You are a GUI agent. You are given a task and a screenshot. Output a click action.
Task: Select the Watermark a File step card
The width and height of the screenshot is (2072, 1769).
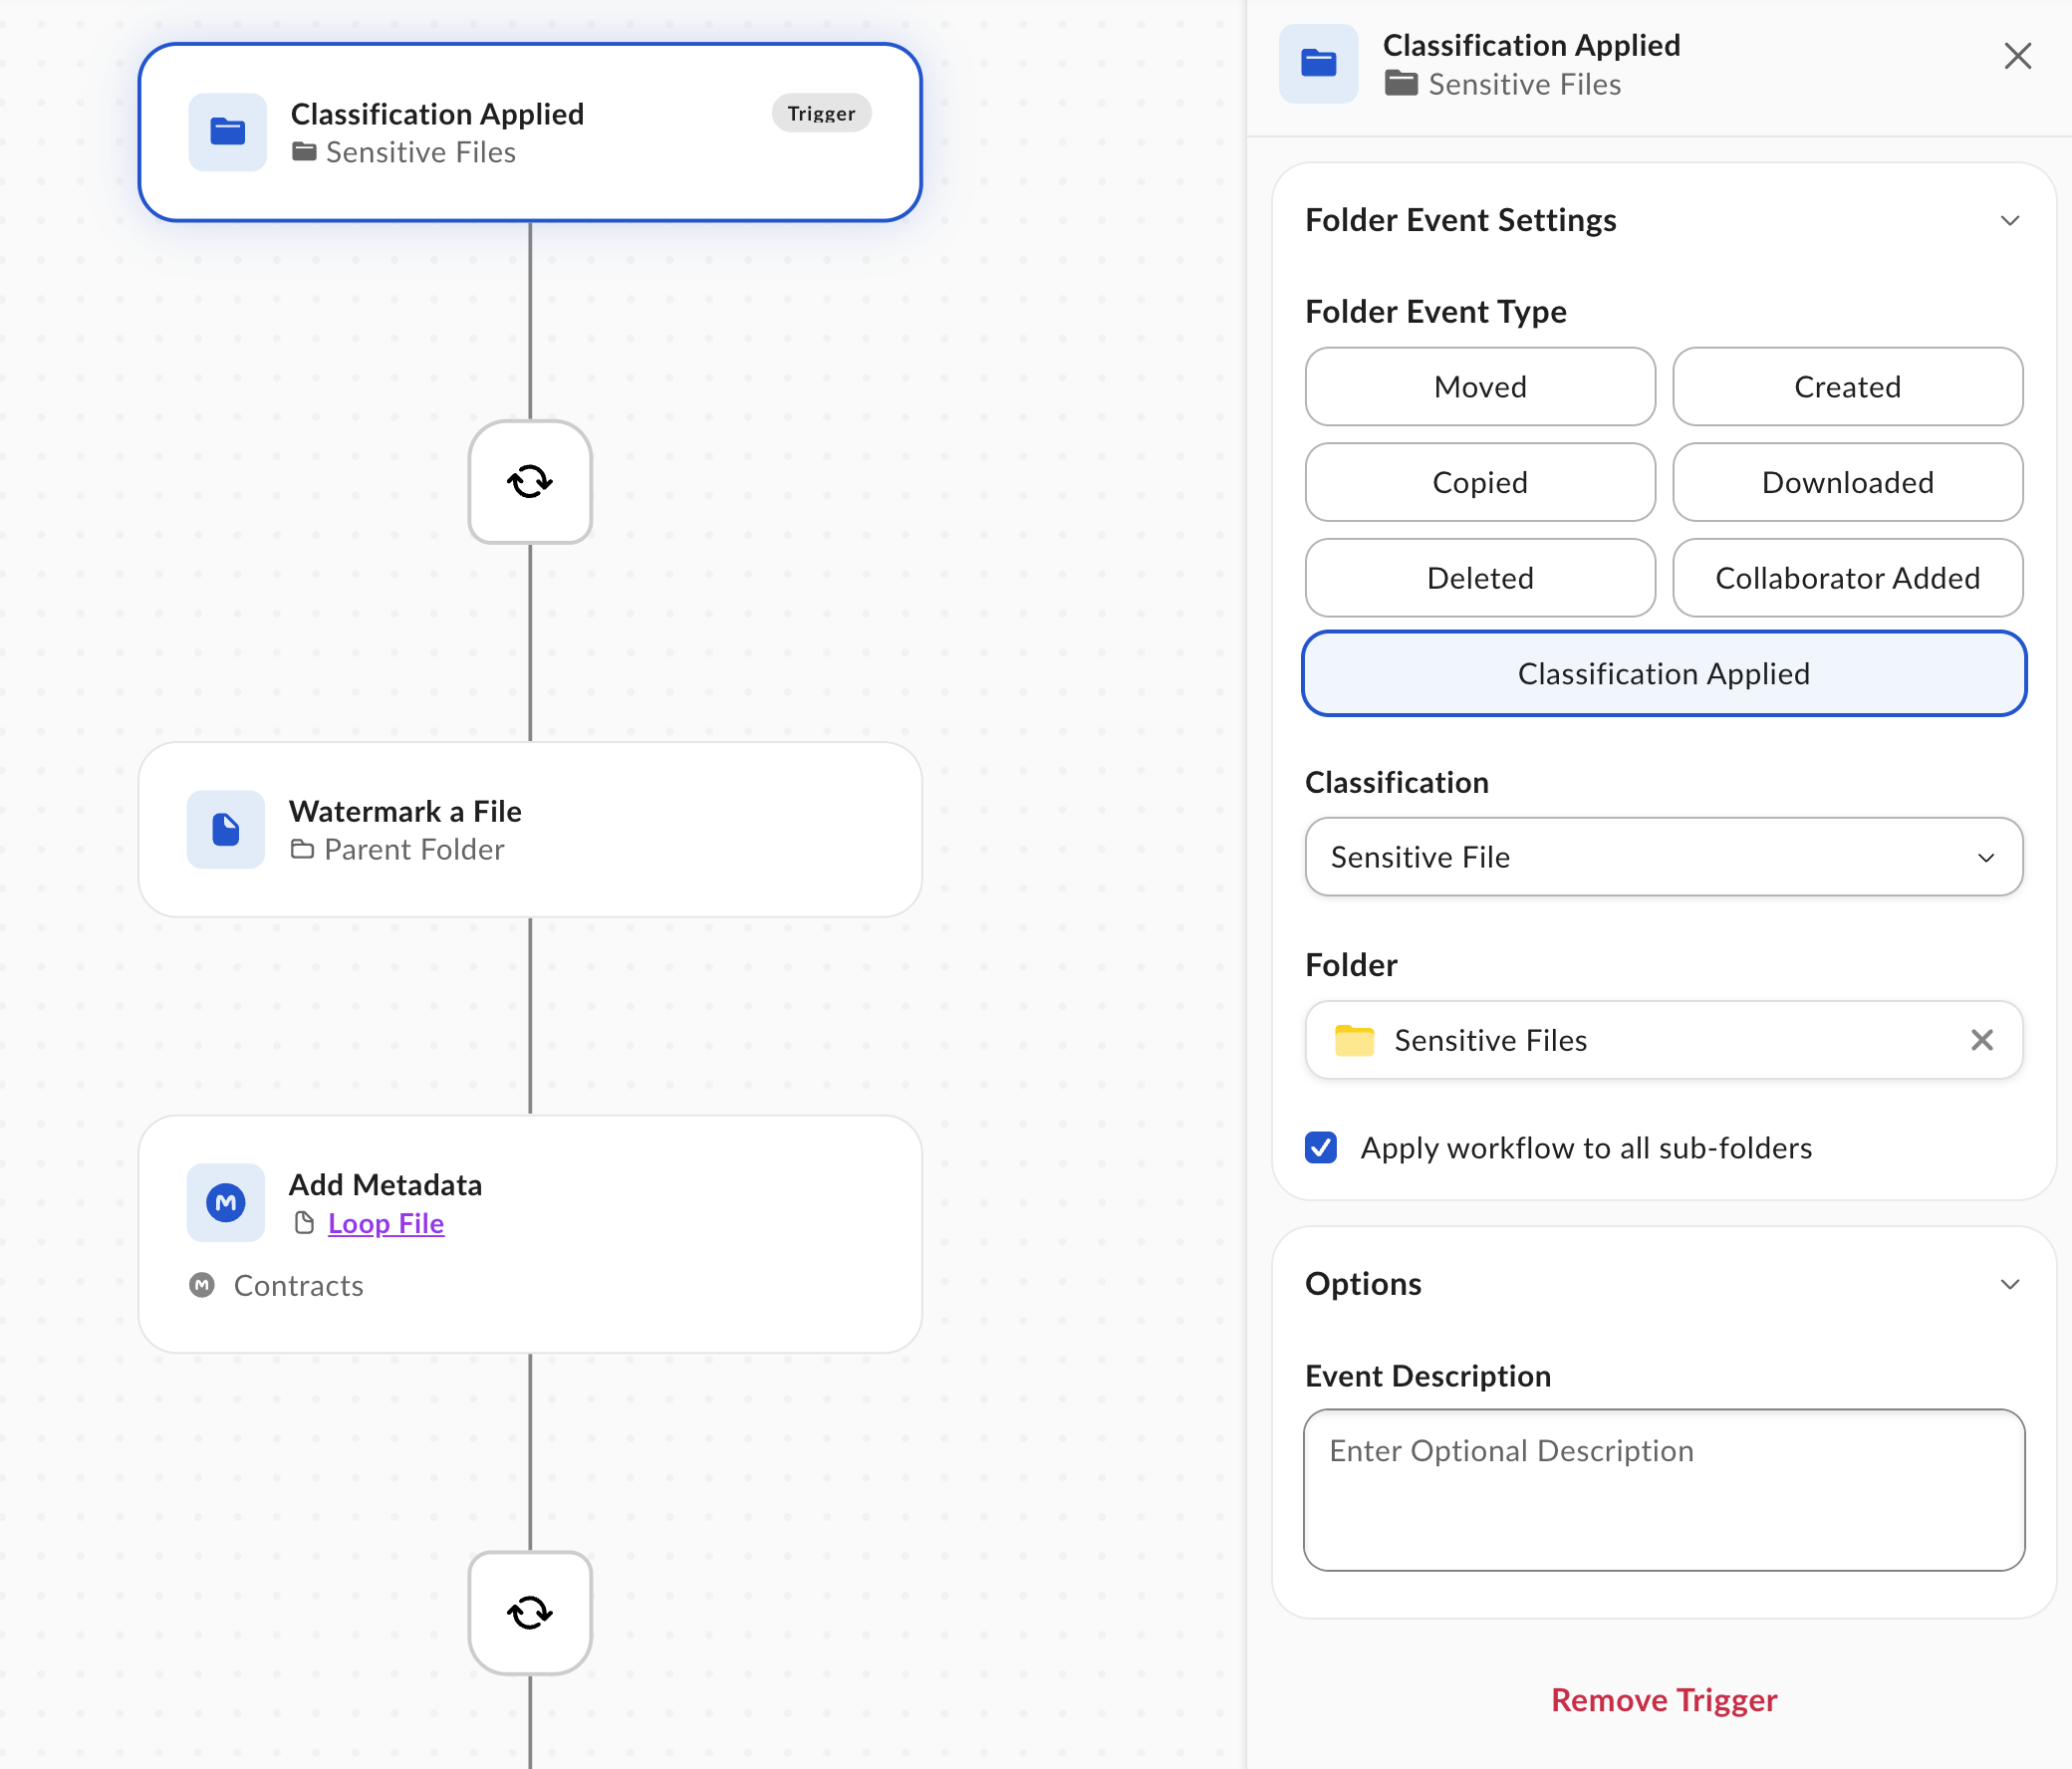[x=530, y=830]
